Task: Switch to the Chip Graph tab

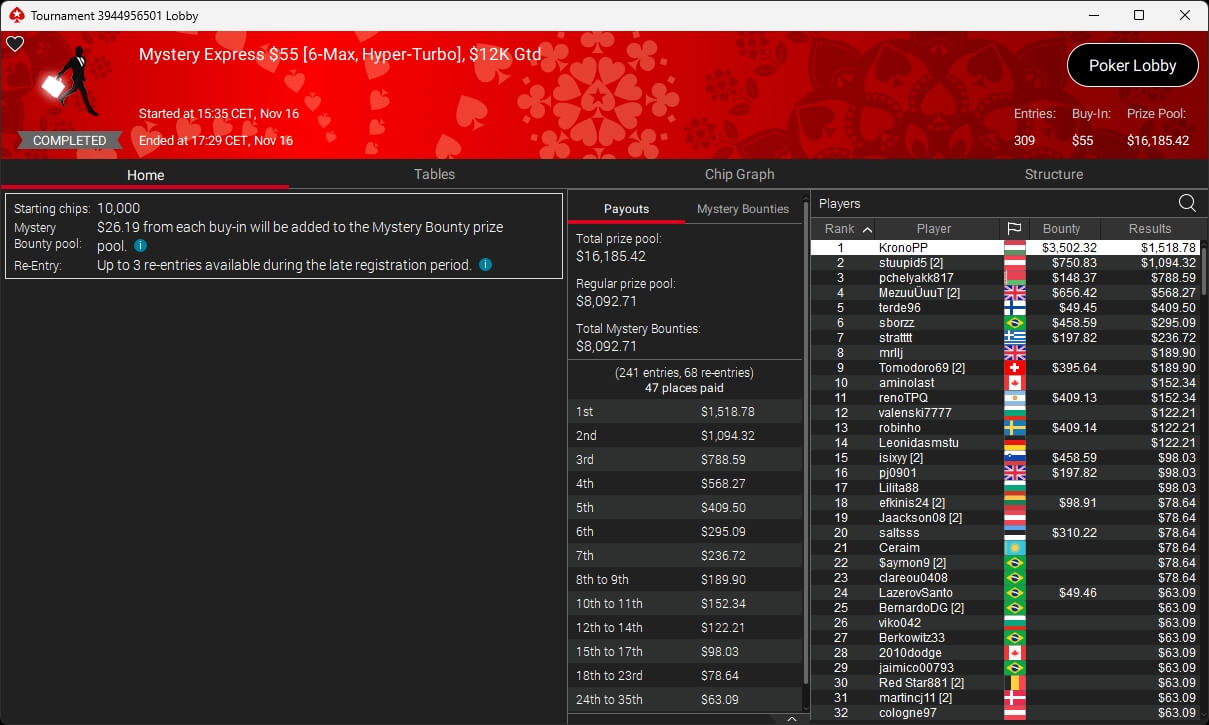Action: 739,174
